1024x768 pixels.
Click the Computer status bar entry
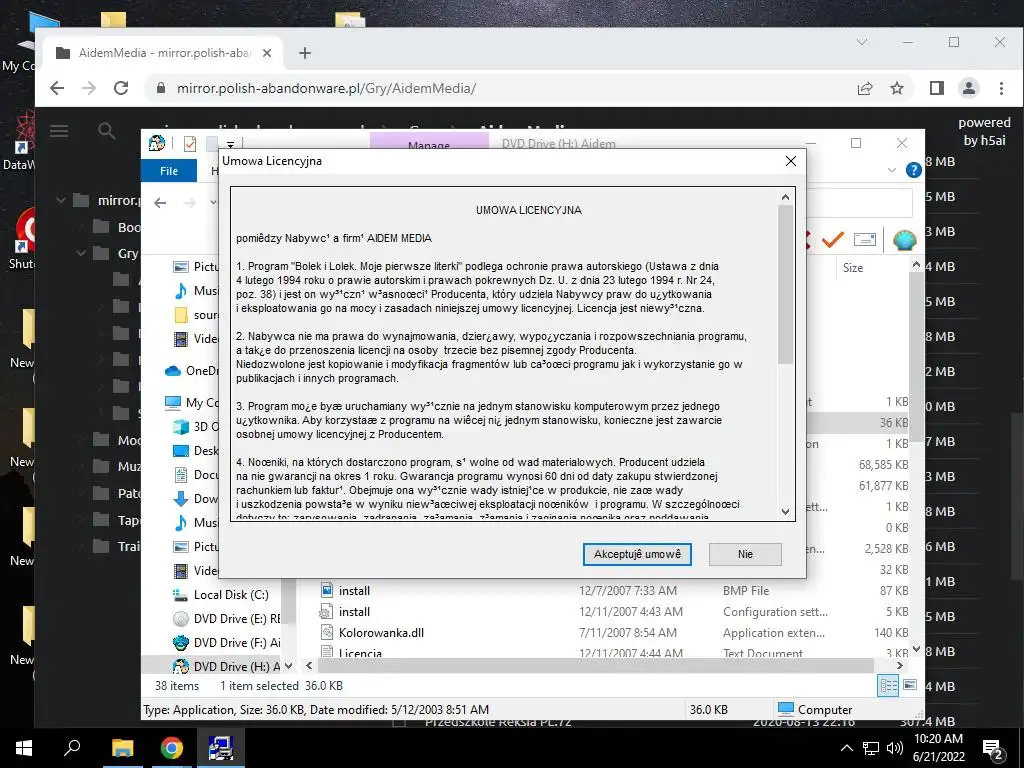[x=815, y=709]
